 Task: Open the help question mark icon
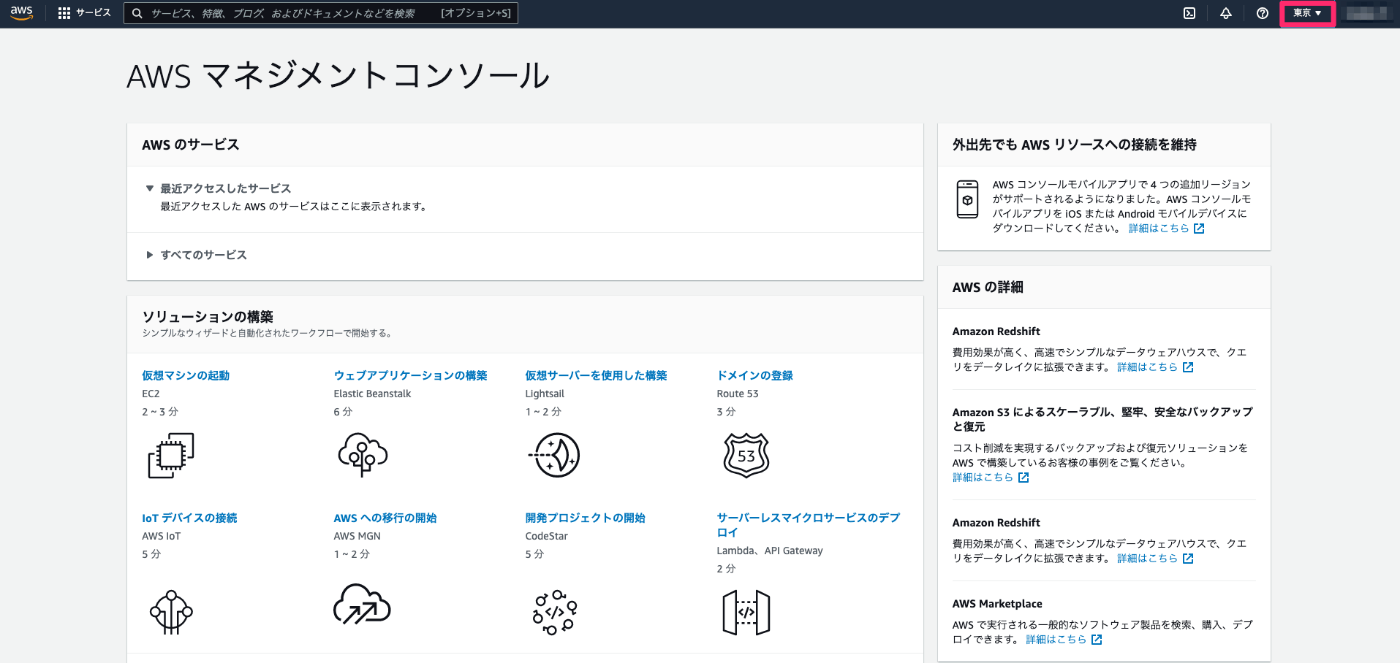click(x=1262, y=13)
